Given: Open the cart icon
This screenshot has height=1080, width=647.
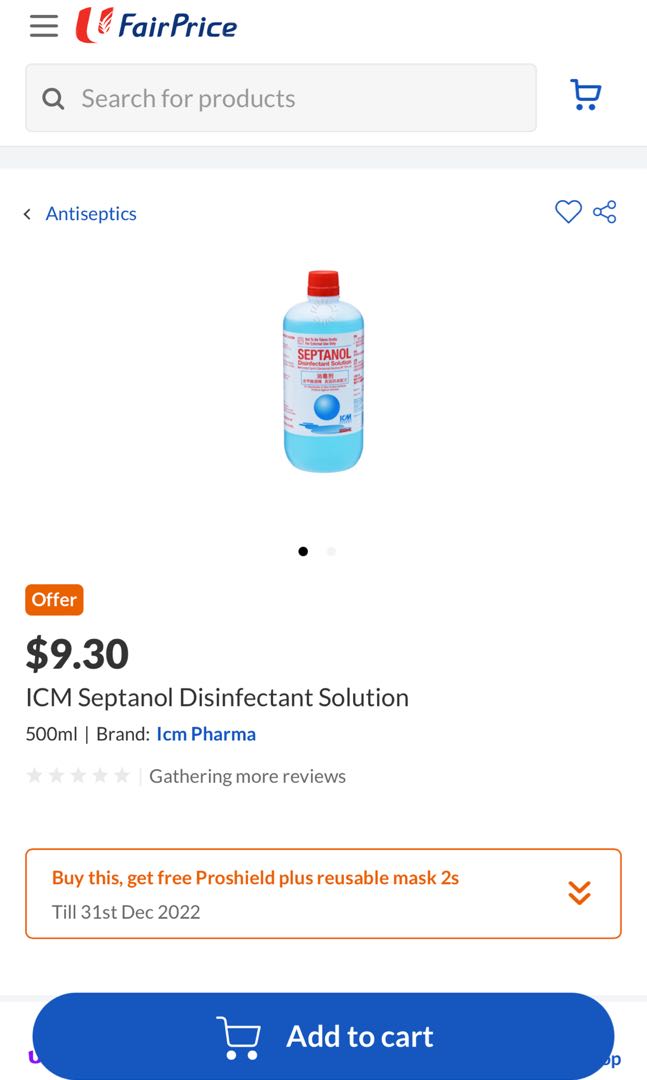Looking at the screenshot, I should 585,94.
